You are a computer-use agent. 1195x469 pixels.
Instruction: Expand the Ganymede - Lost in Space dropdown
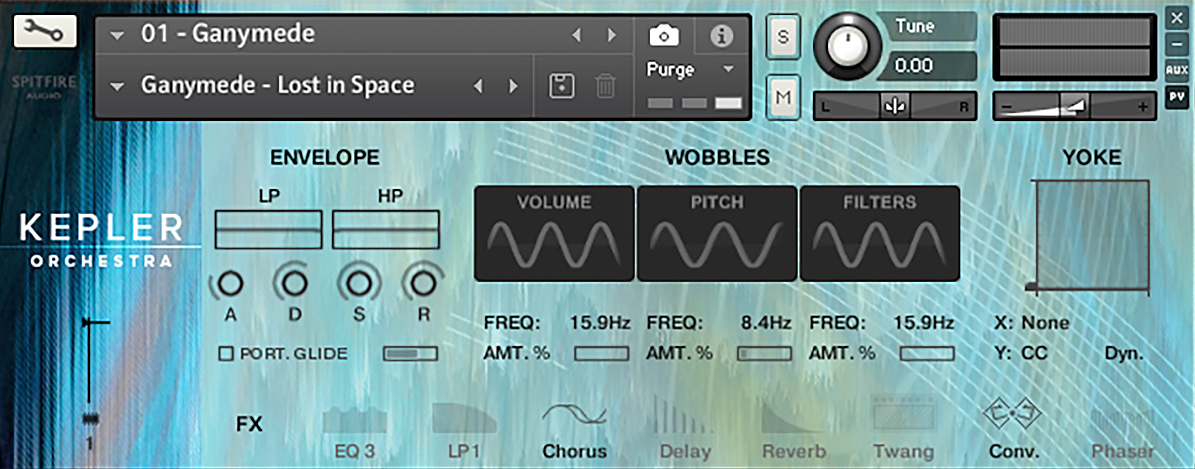pyautogui.click(x=118, y=86)
